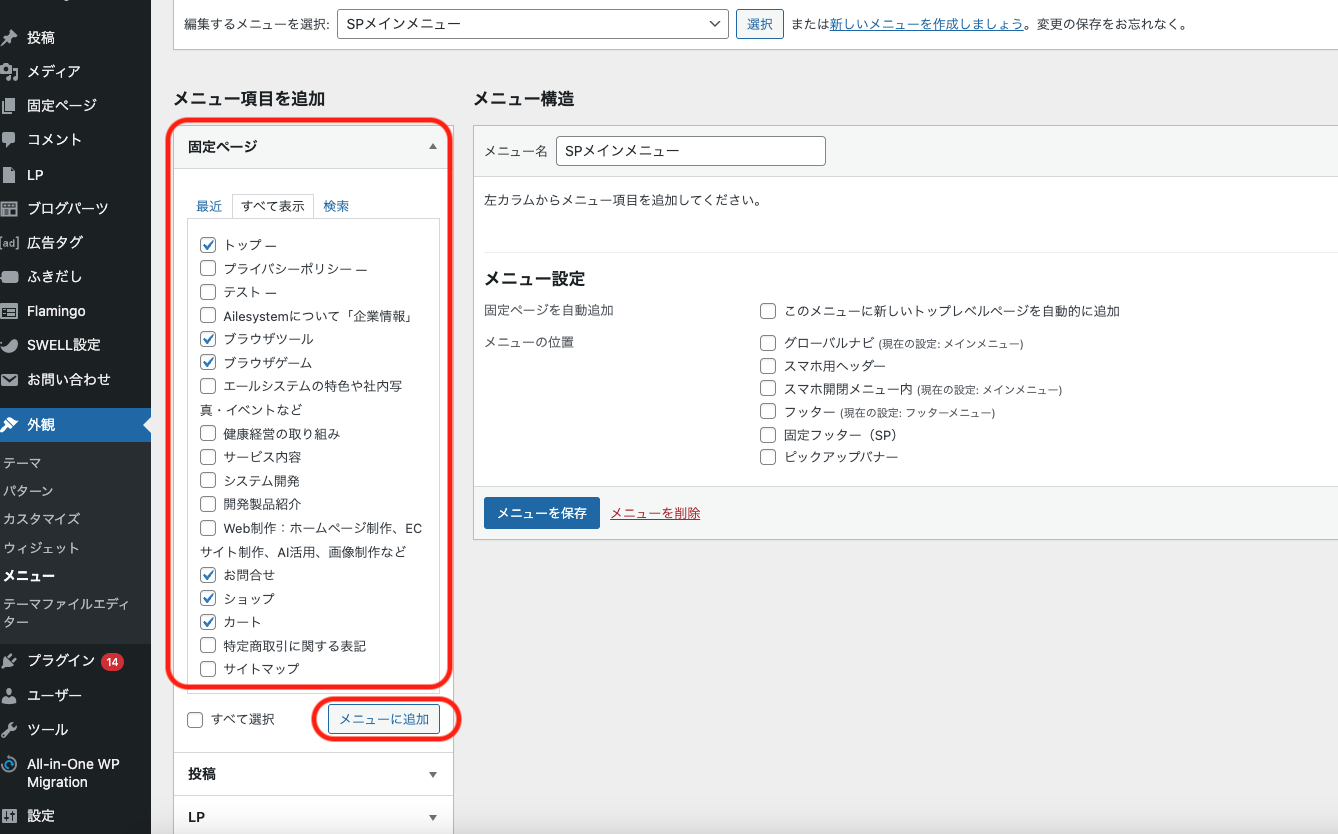
Task: Open the ユーザー person icon
Action: (9, 696)
